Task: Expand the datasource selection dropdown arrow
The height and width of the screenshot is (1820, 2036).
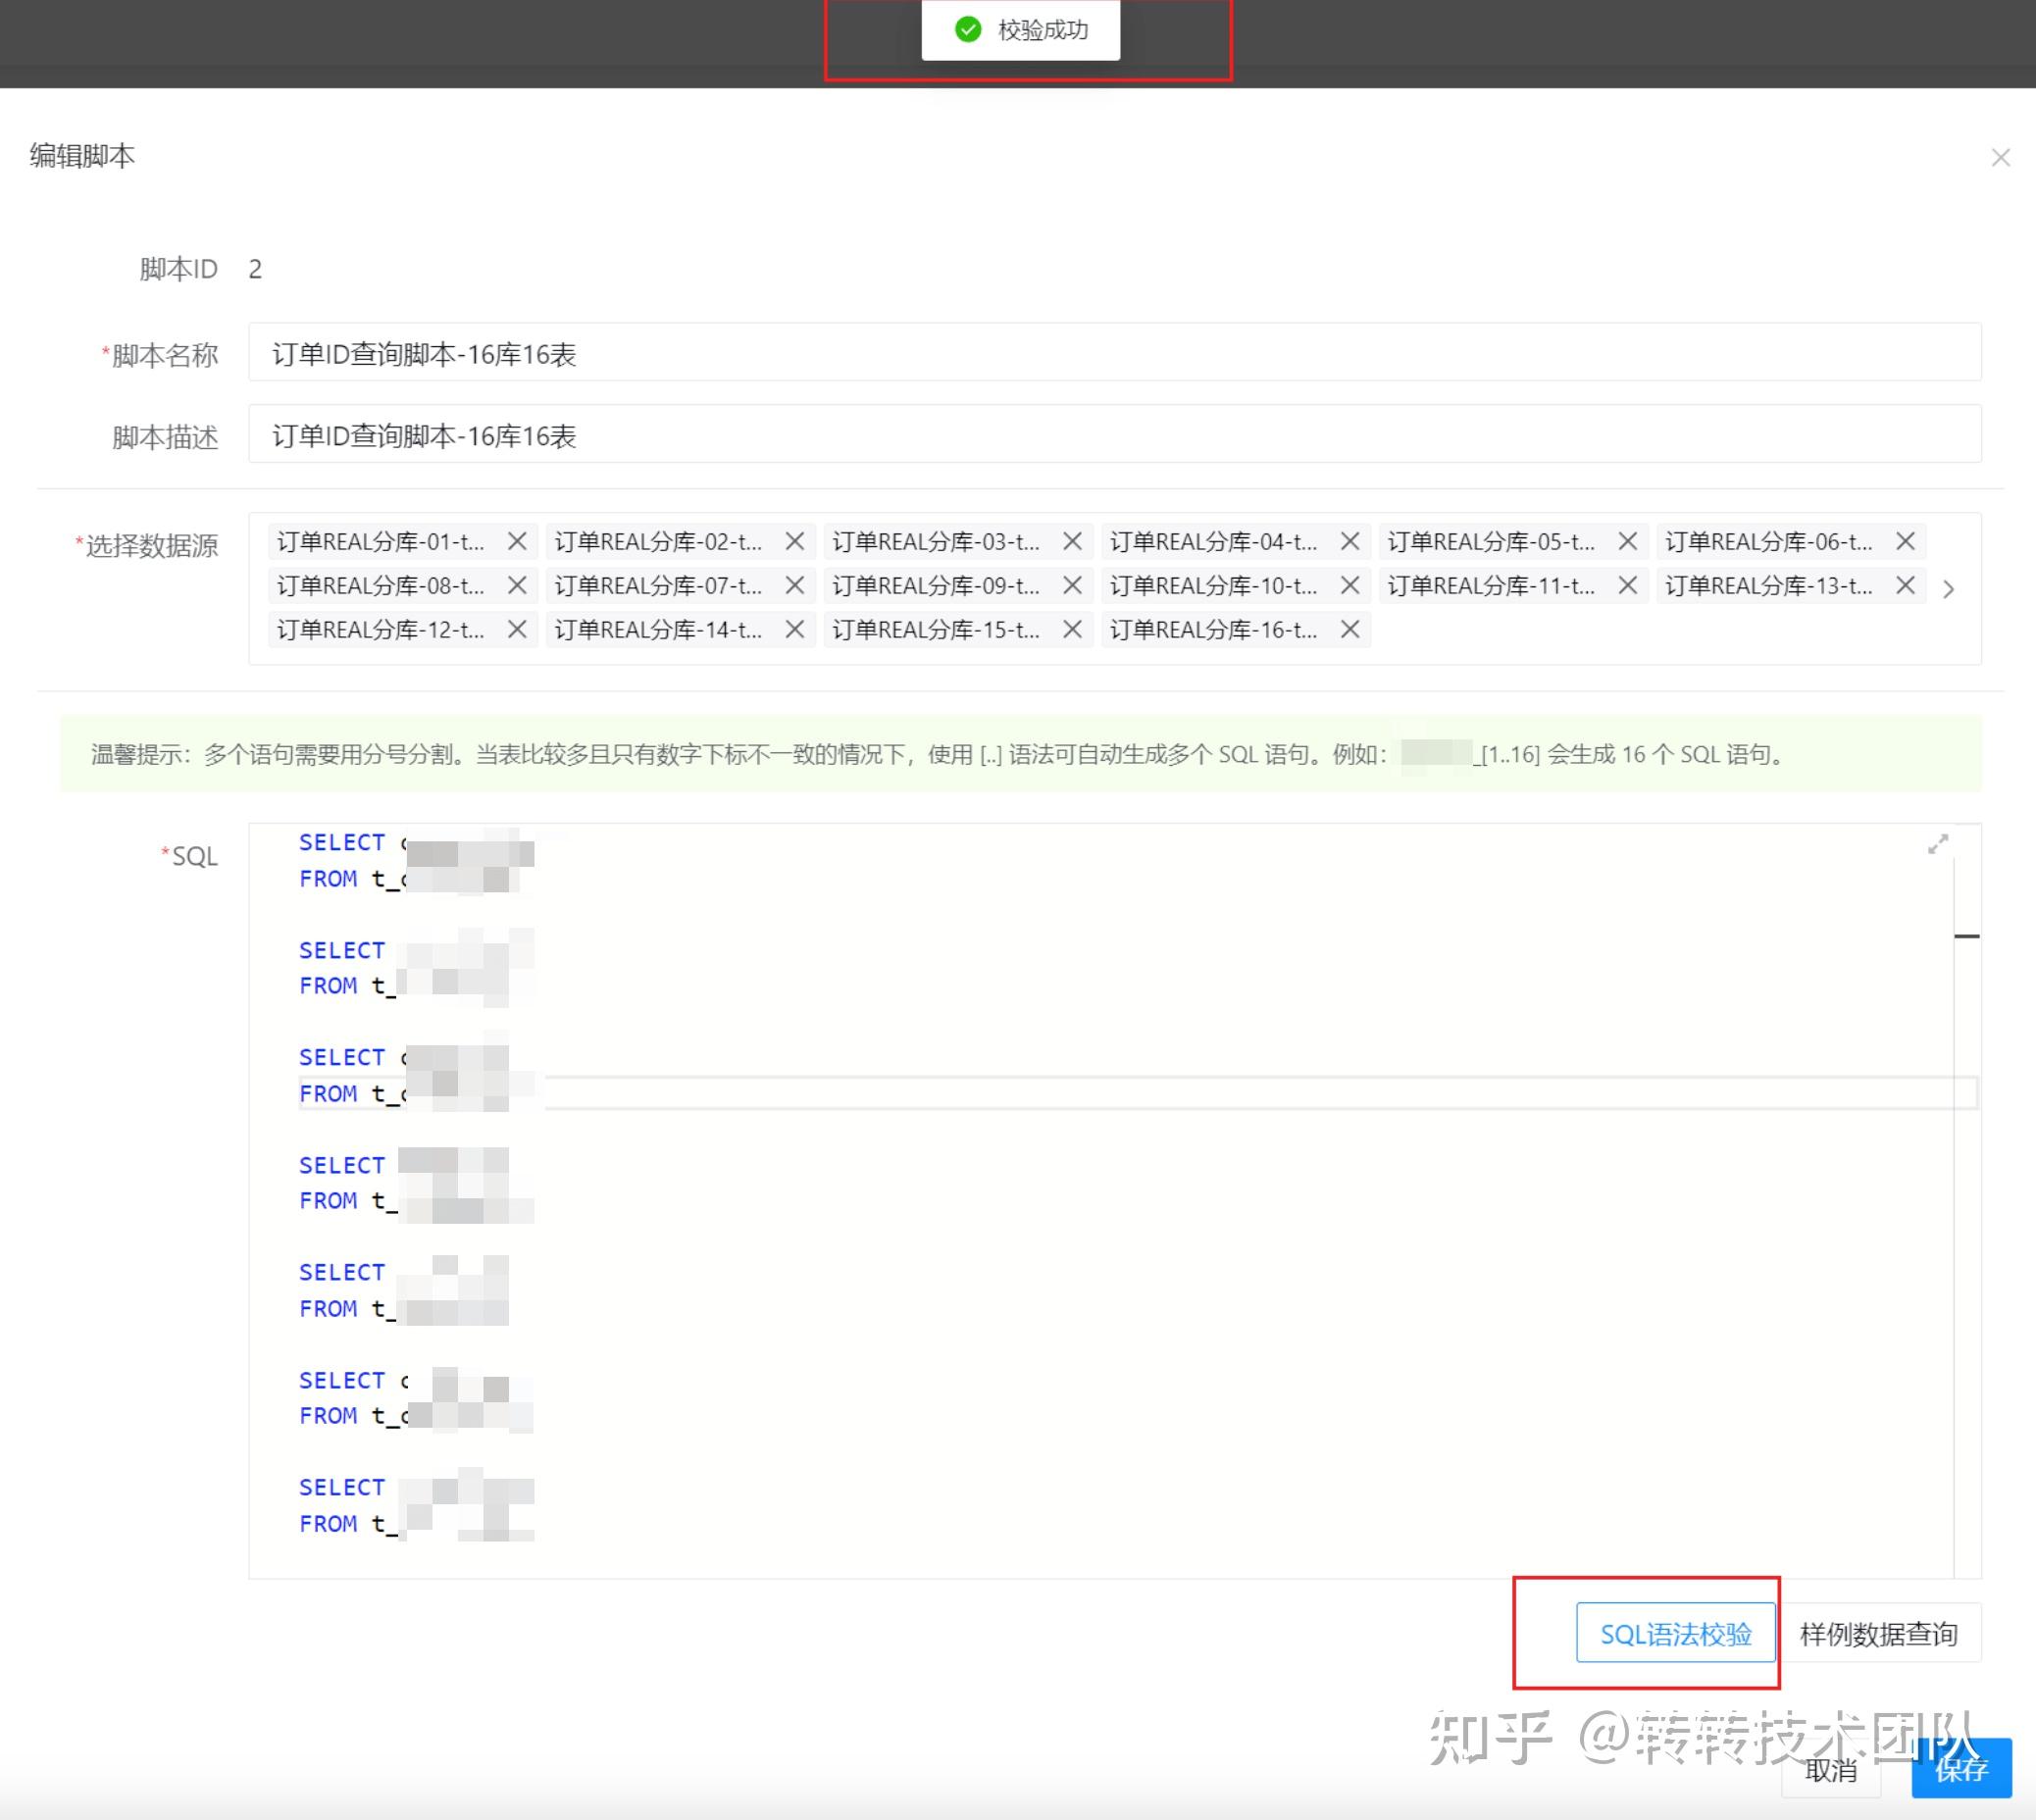Action: click(x=1948, y=589)
